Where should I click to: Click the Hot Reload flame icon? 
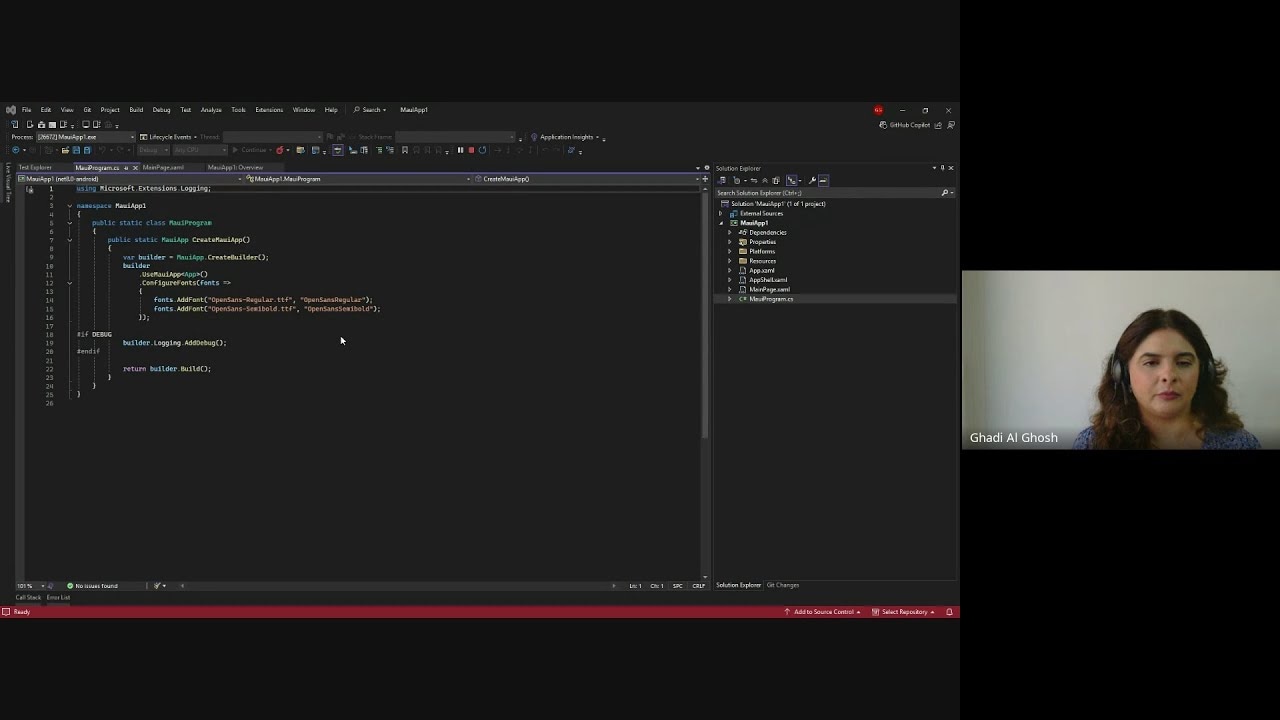tap(279, 150)
